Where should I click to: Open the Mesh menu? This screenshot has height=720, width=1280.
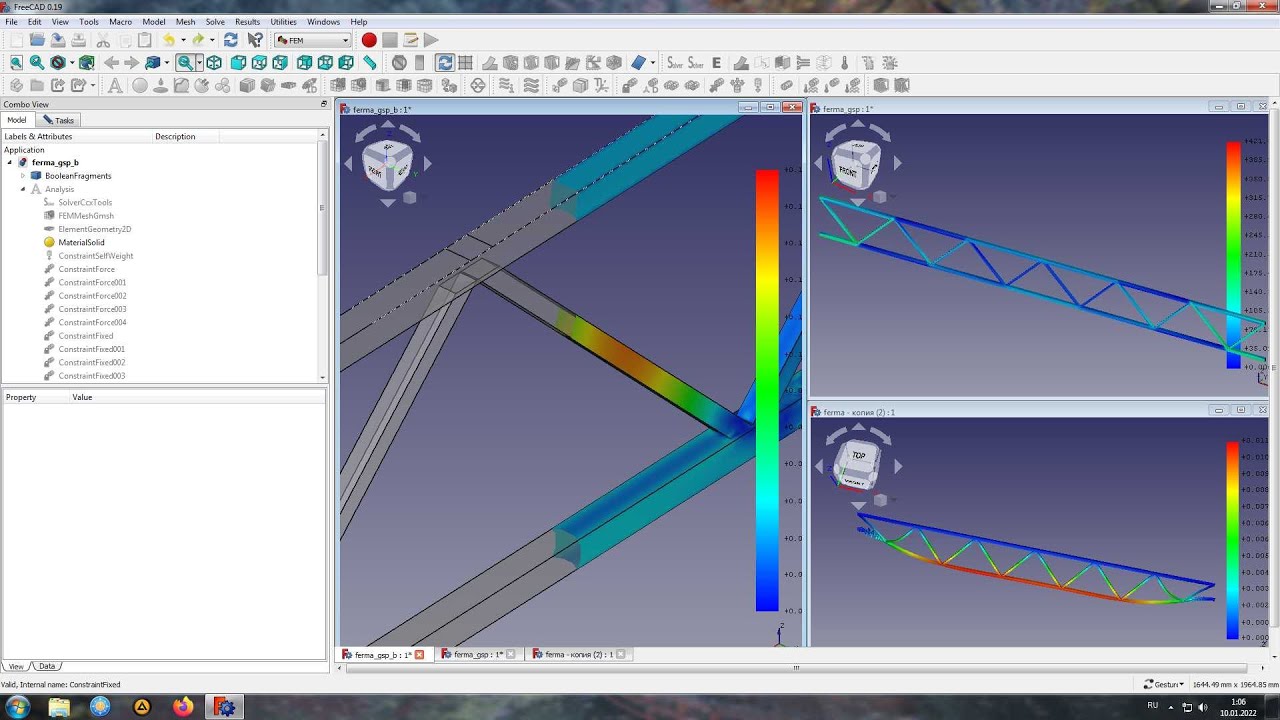pos(185,21)
